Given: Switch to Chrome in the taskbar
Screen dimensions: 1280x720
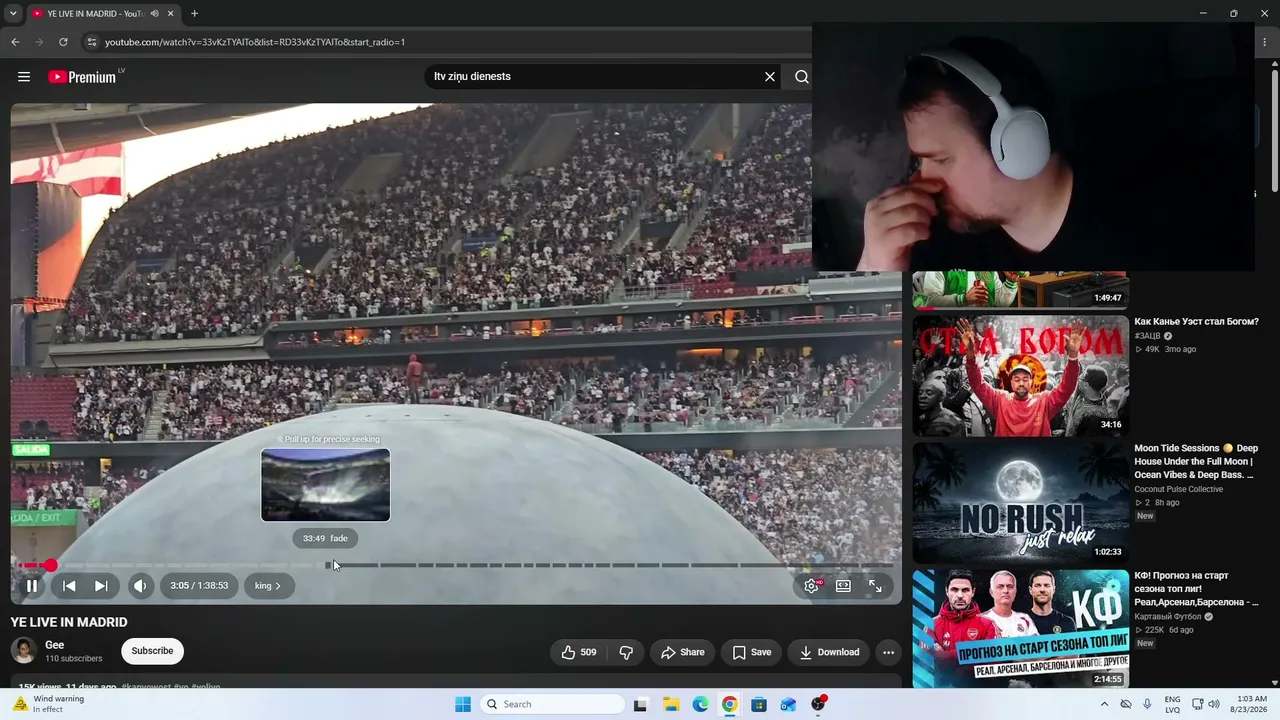Looking at the screenshot, I should [x=730, y=704].
